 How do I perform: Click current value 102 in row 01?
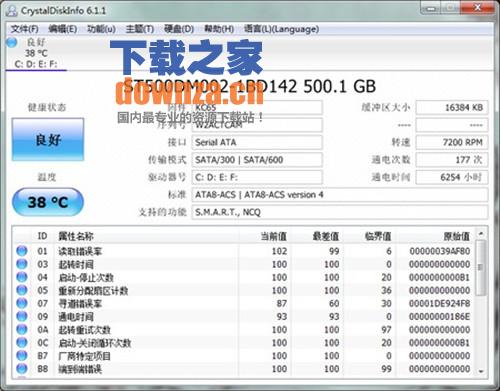[x=279, y=251]
